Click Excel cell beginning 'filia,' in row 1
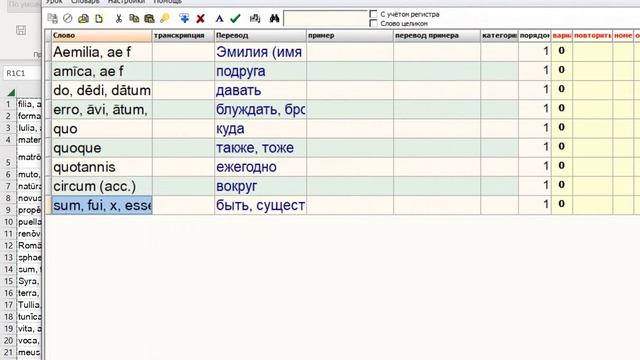640x360 pixels. pos(29,104)
